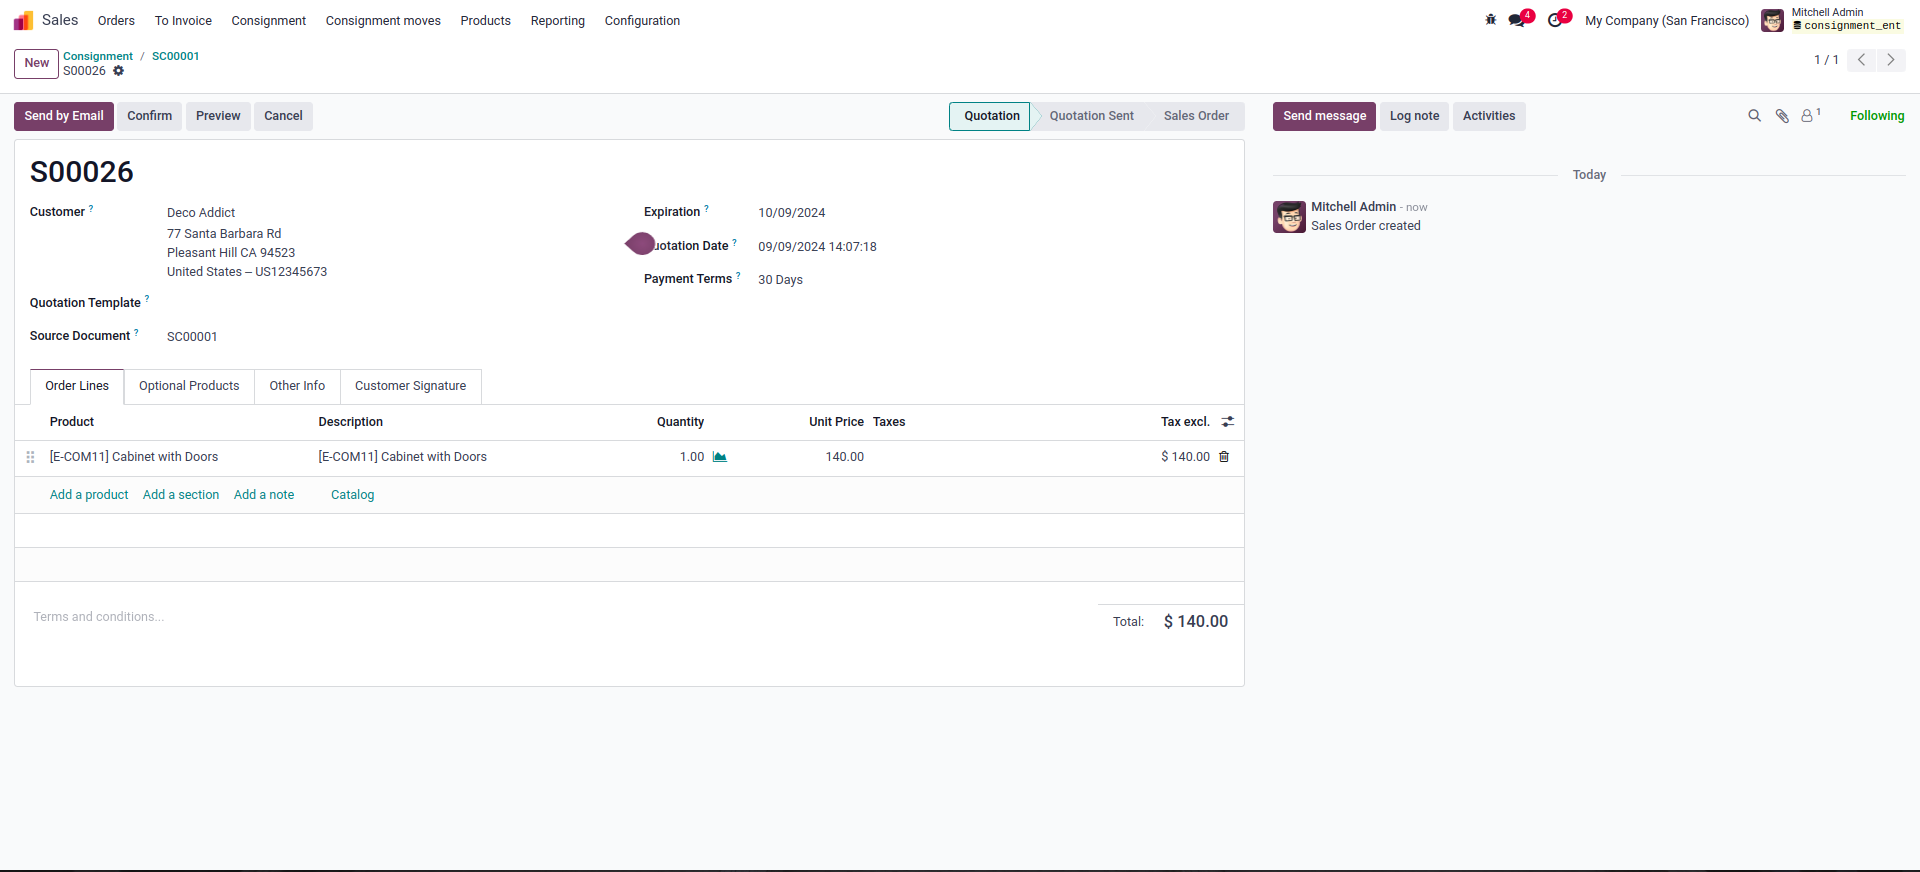Open forecast chart icon next to quantity
Image resolution: width=1920 pixels, height=872 pixels.
[719, 457]
